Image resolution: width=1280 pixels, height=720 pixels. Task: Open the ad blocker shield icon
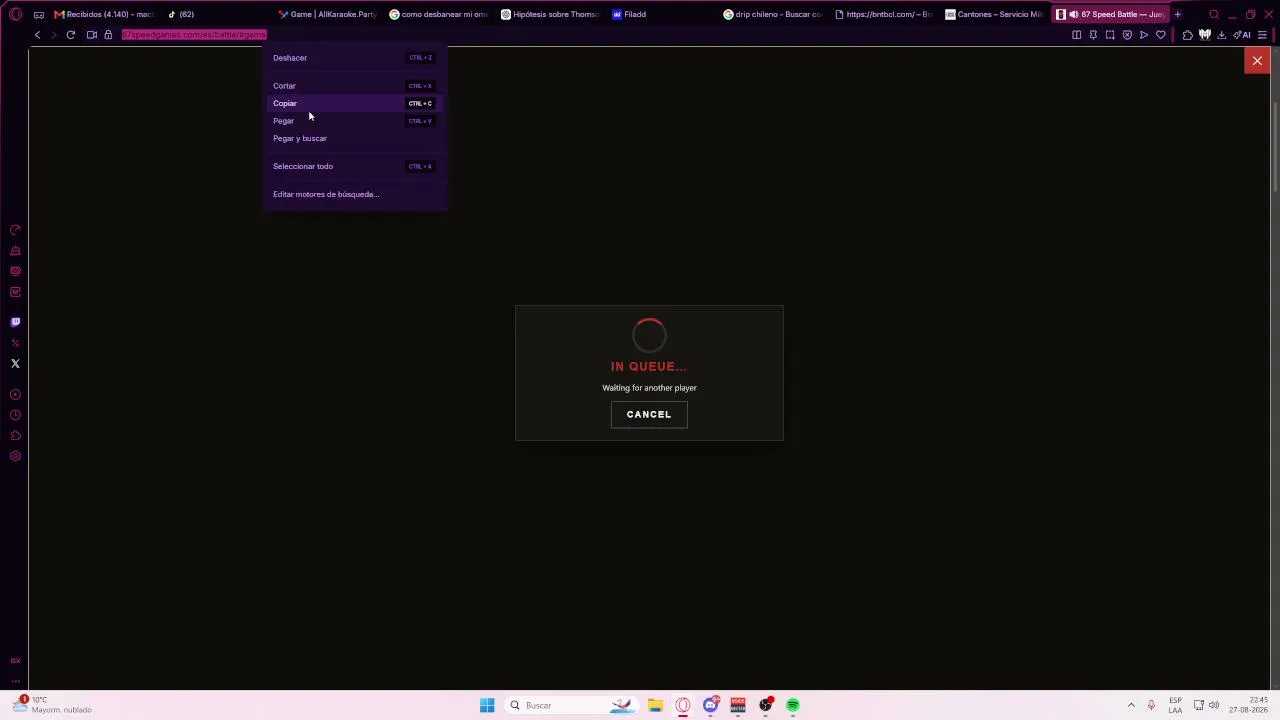[x=1127, y=35]
